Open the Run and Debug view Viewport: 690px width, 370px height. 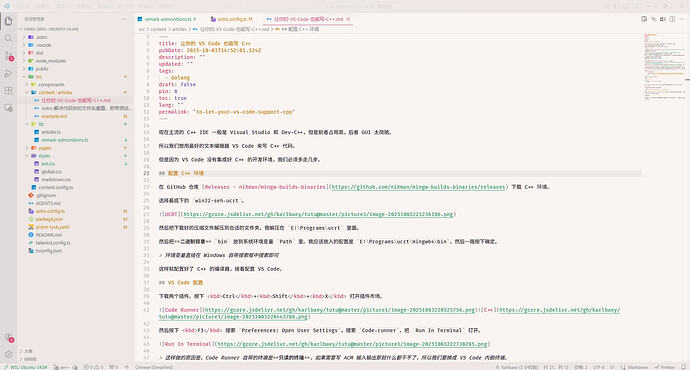[8, 73]
